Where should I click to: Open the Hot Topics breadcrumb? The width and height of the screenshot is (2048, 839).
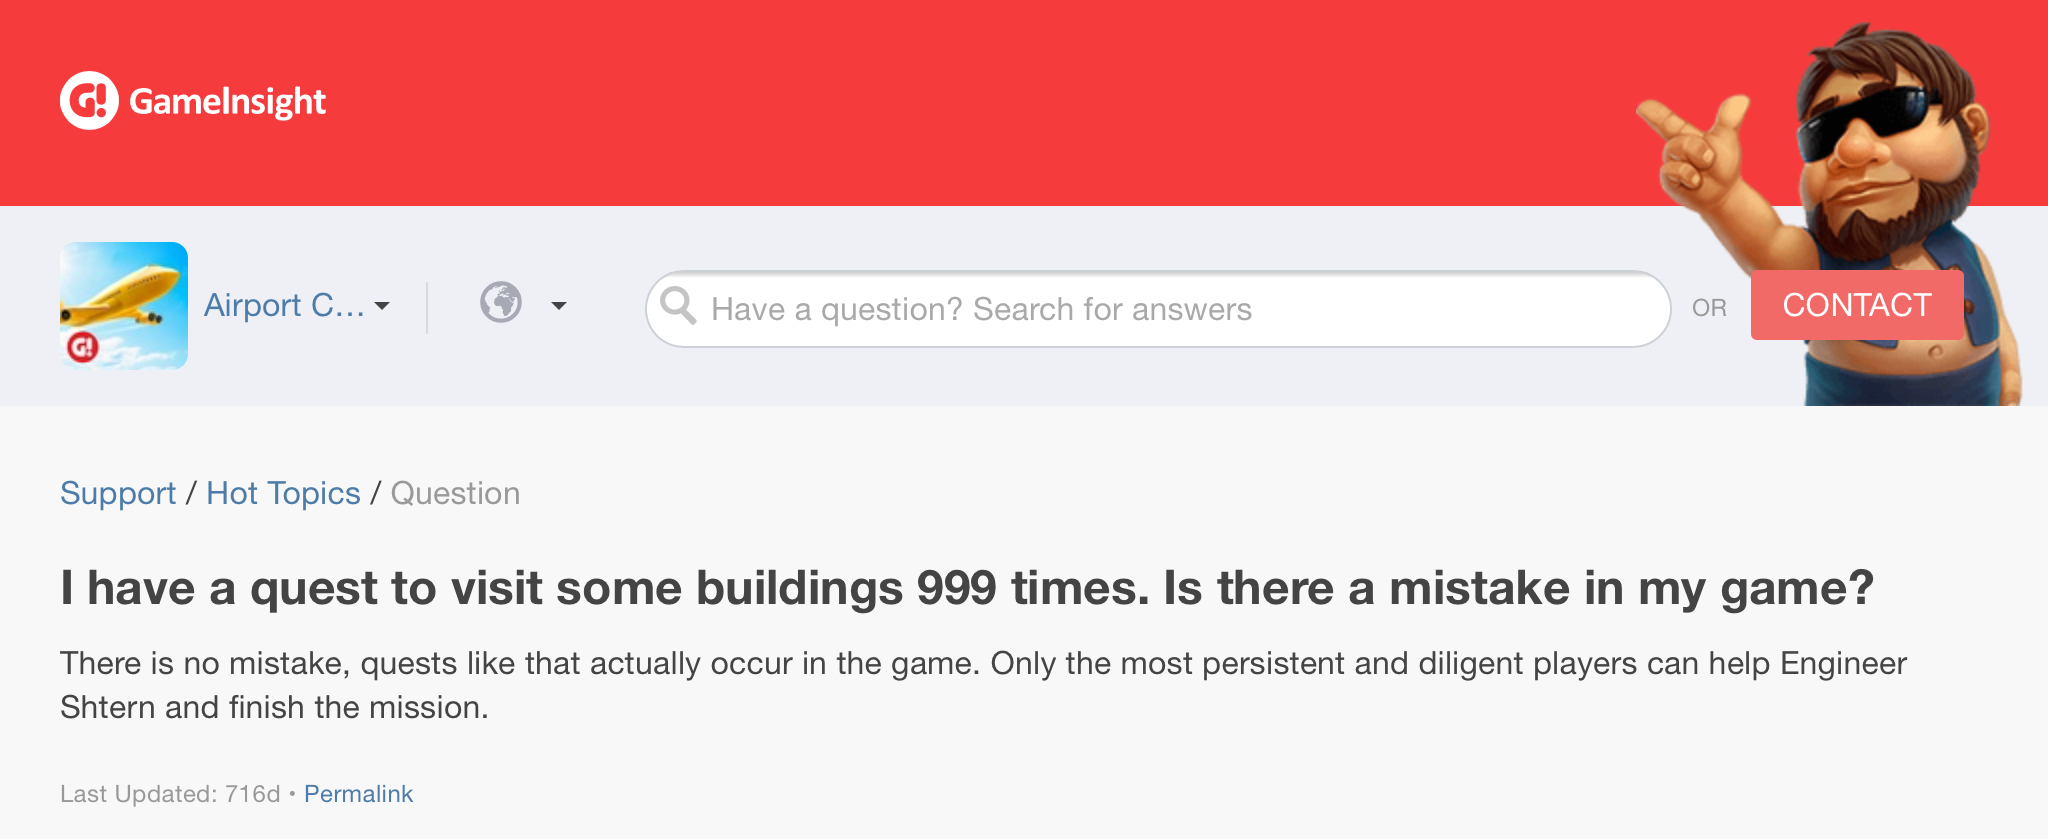pos(283,493)
